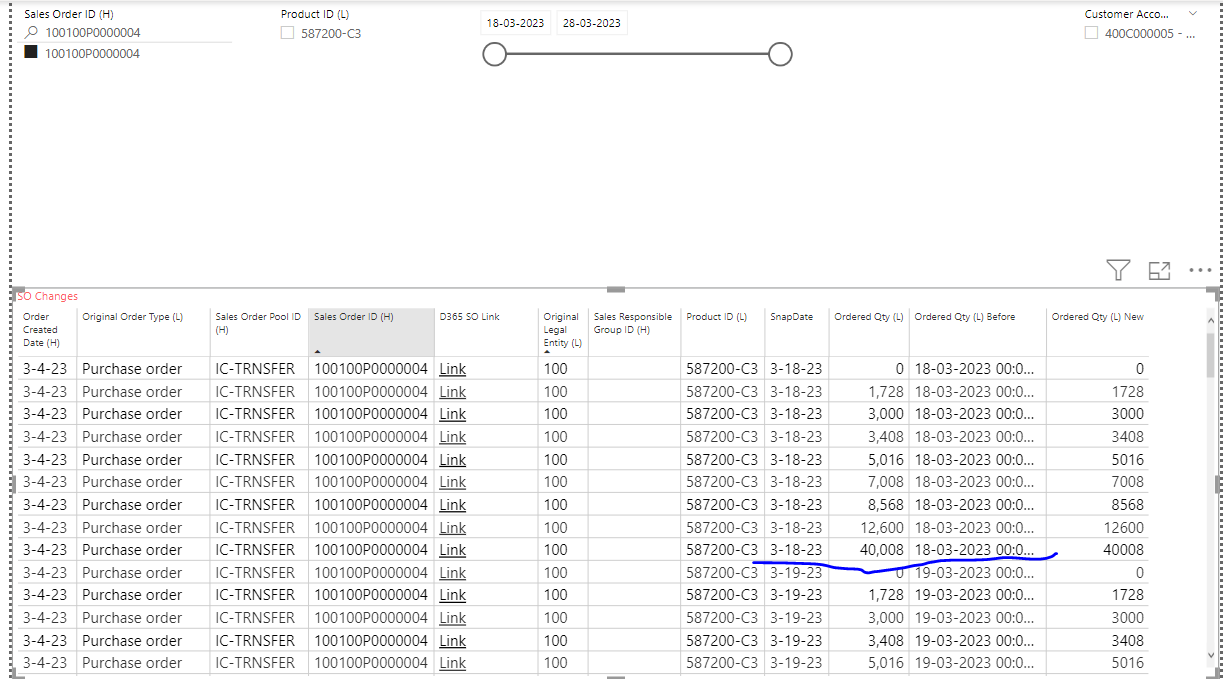The height and width of the screenshot is (679, 1223).
Task: Open the More options ellipsis menu
Action: tap(1200, 270)
